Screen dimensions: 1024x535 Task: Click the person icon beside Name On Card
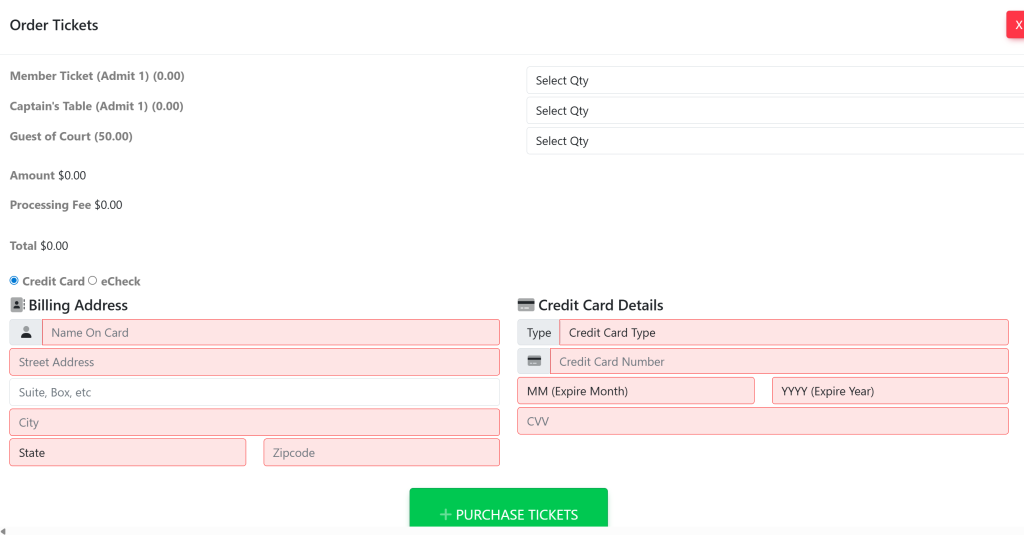[x=26, y=333]
